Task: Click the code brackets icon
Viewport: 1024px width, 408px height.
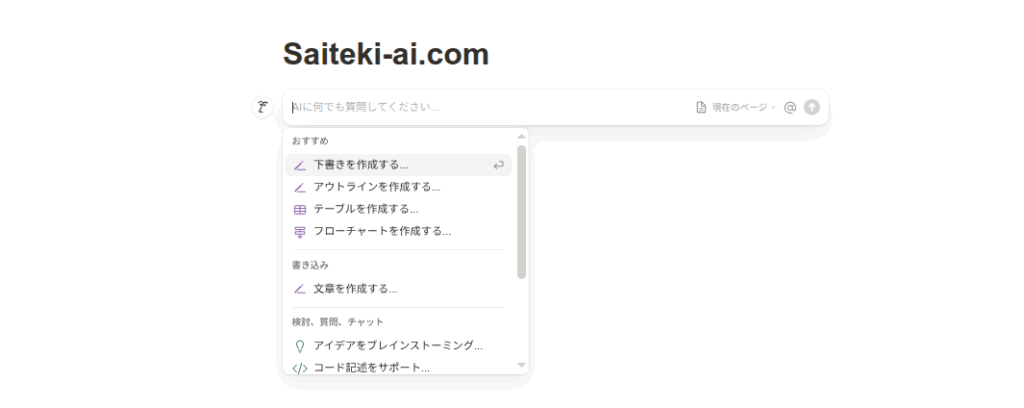Action: (x=300, y=368)
